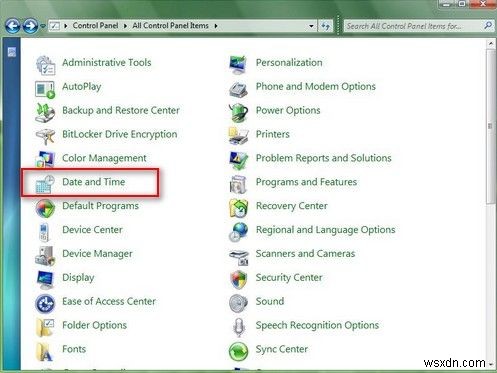Expand arrow after All Control Panel Items
This screenshot has height=373, width=497.
pyautogui.click(x=216, y=26)
